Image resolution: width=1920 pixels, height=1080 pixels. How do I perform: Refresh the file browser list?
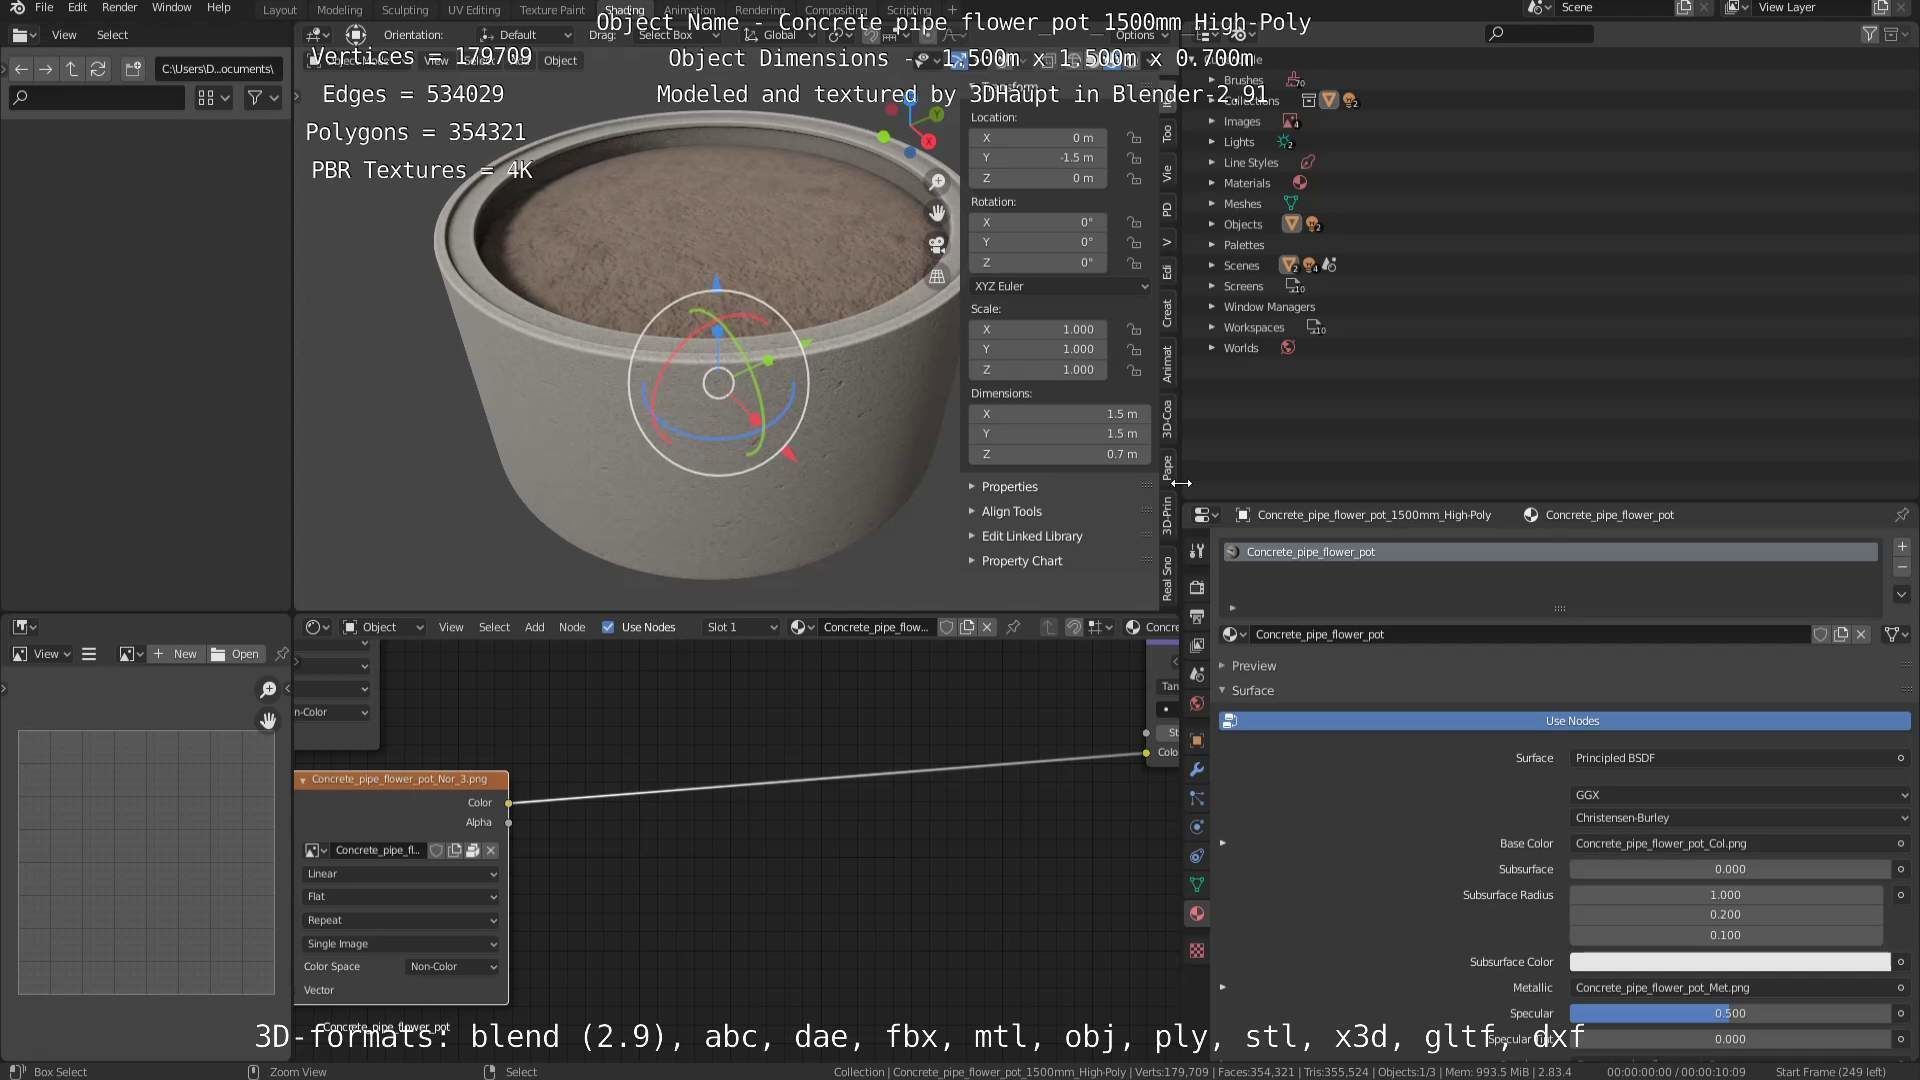(98, 69)
